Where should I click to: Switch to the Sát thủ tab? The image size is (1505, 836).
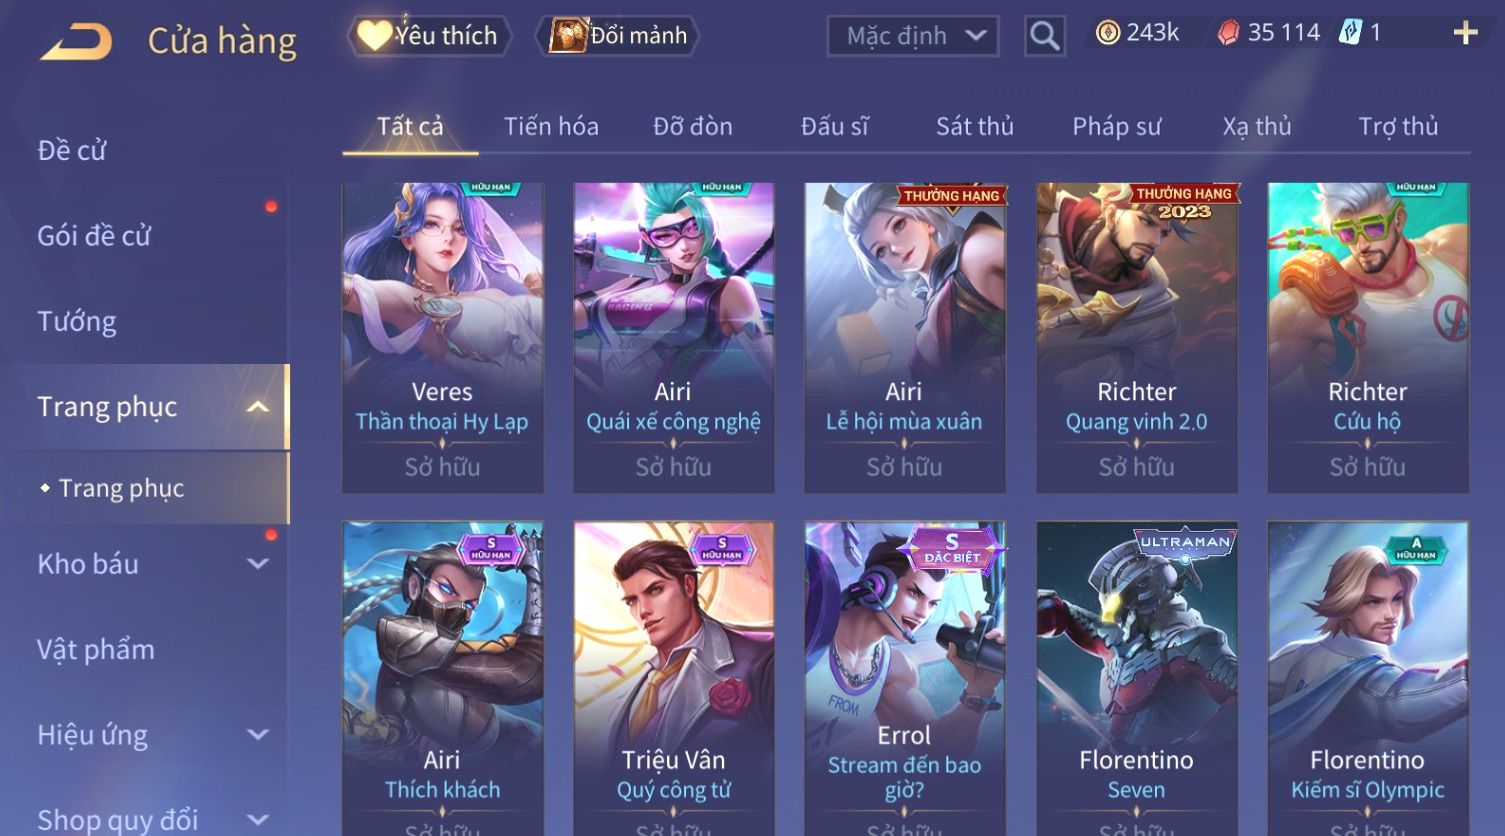(x=975, y=127)
